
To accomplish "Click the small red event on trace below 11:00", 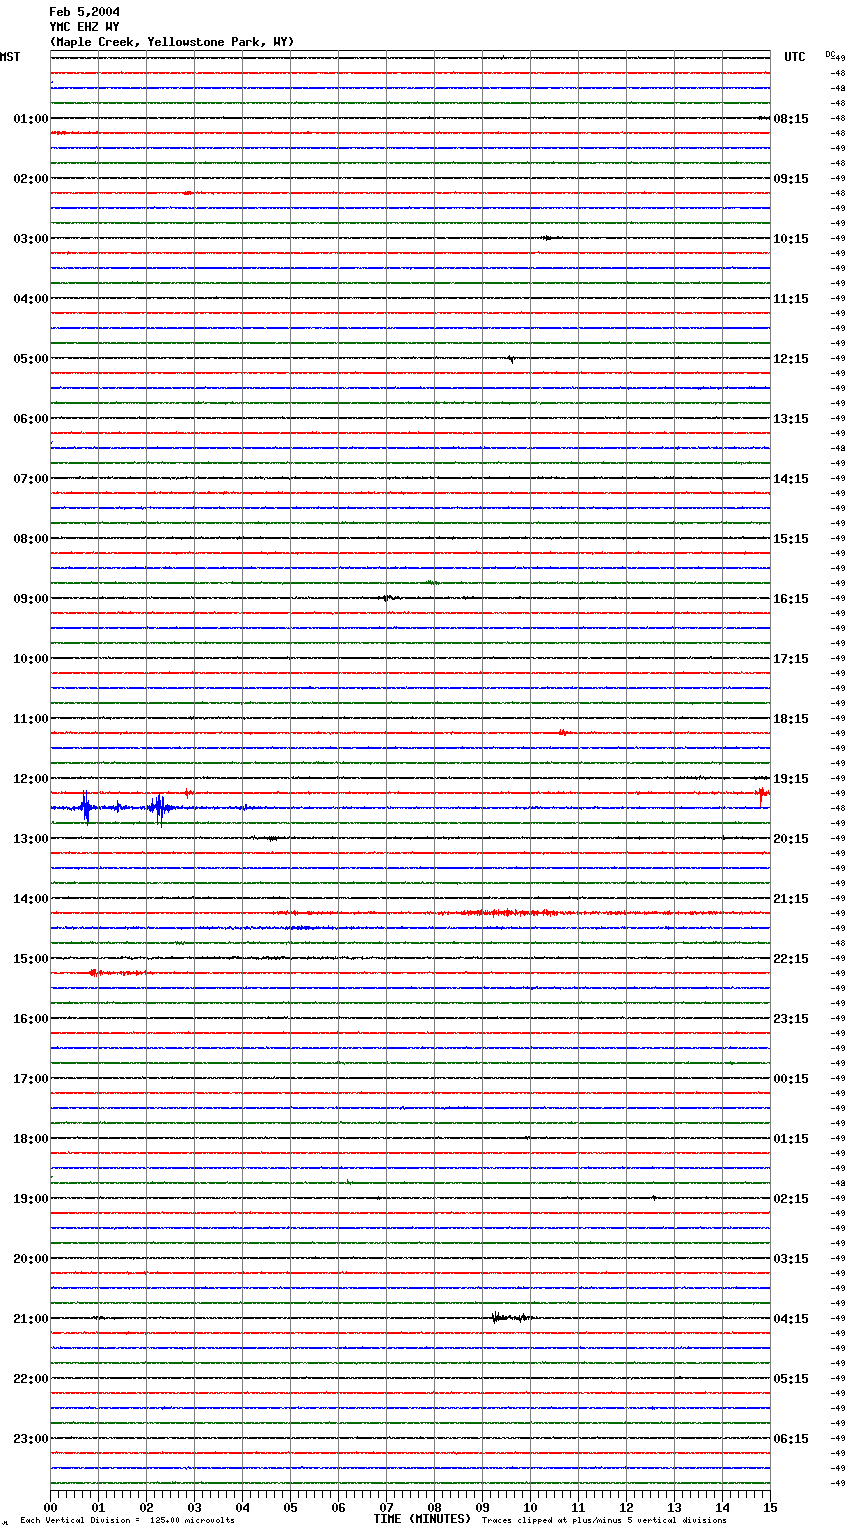I will [564, 733].
